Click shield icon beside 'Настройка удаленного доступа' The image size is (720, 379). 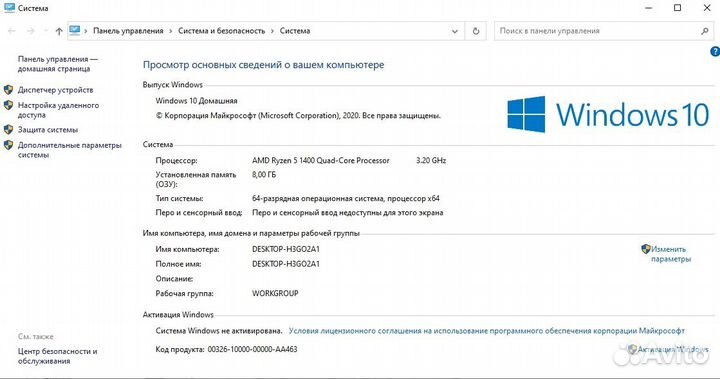[x=8, y=105]
